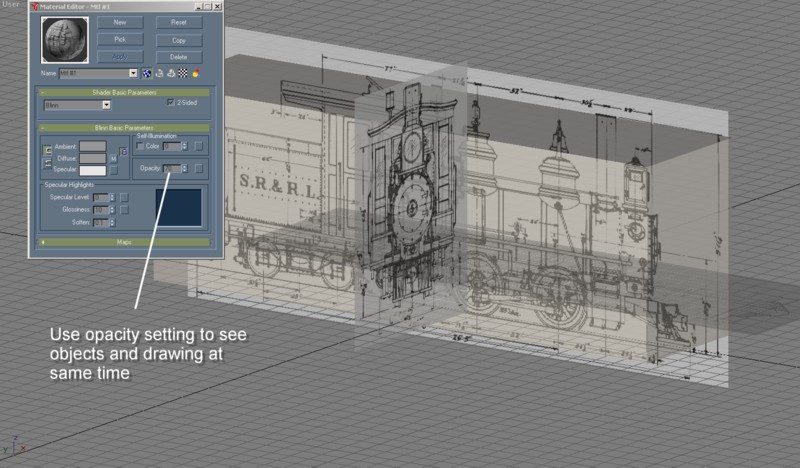Click the Opacity map slot button
The image size is (800, 468).
198,168
